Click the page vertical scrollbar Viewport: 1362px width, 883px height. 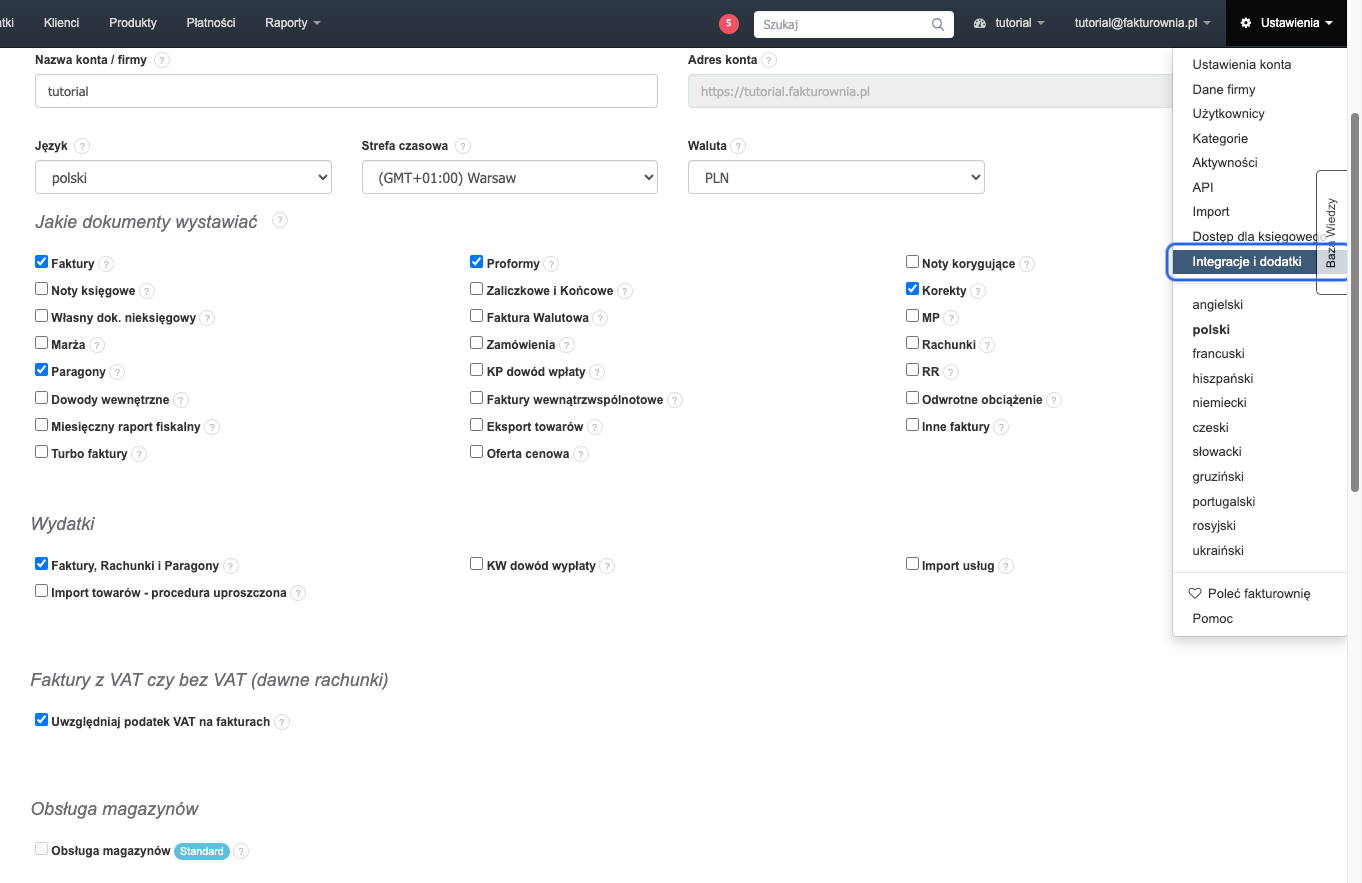1355,300
